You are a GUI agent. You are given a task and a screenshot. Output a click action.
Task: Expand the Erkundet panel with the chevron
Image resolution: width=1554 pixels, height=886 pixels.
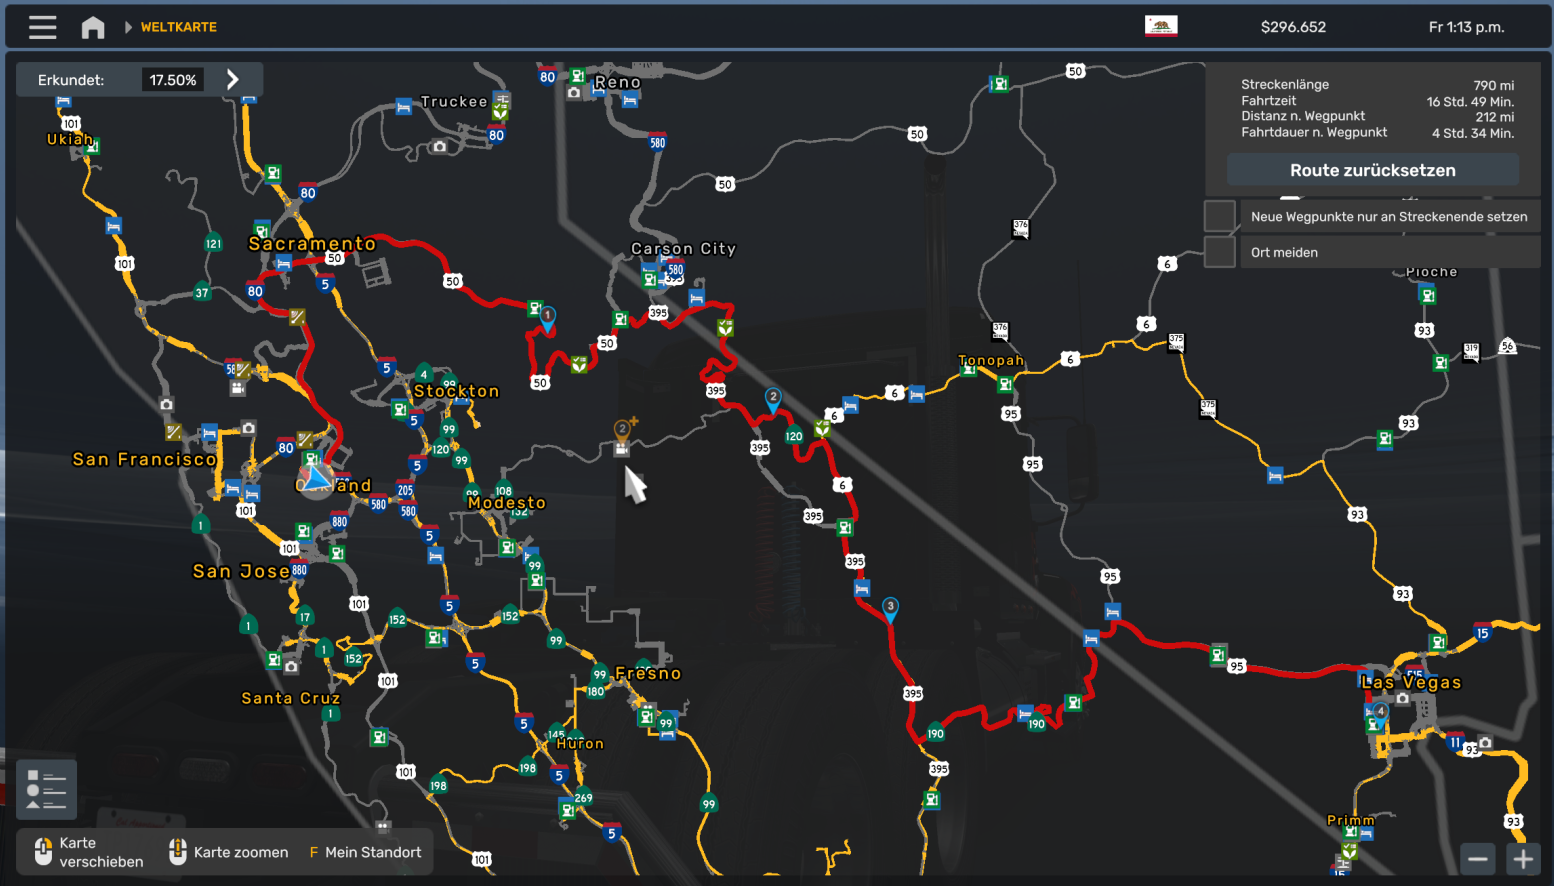coord(233,80)
